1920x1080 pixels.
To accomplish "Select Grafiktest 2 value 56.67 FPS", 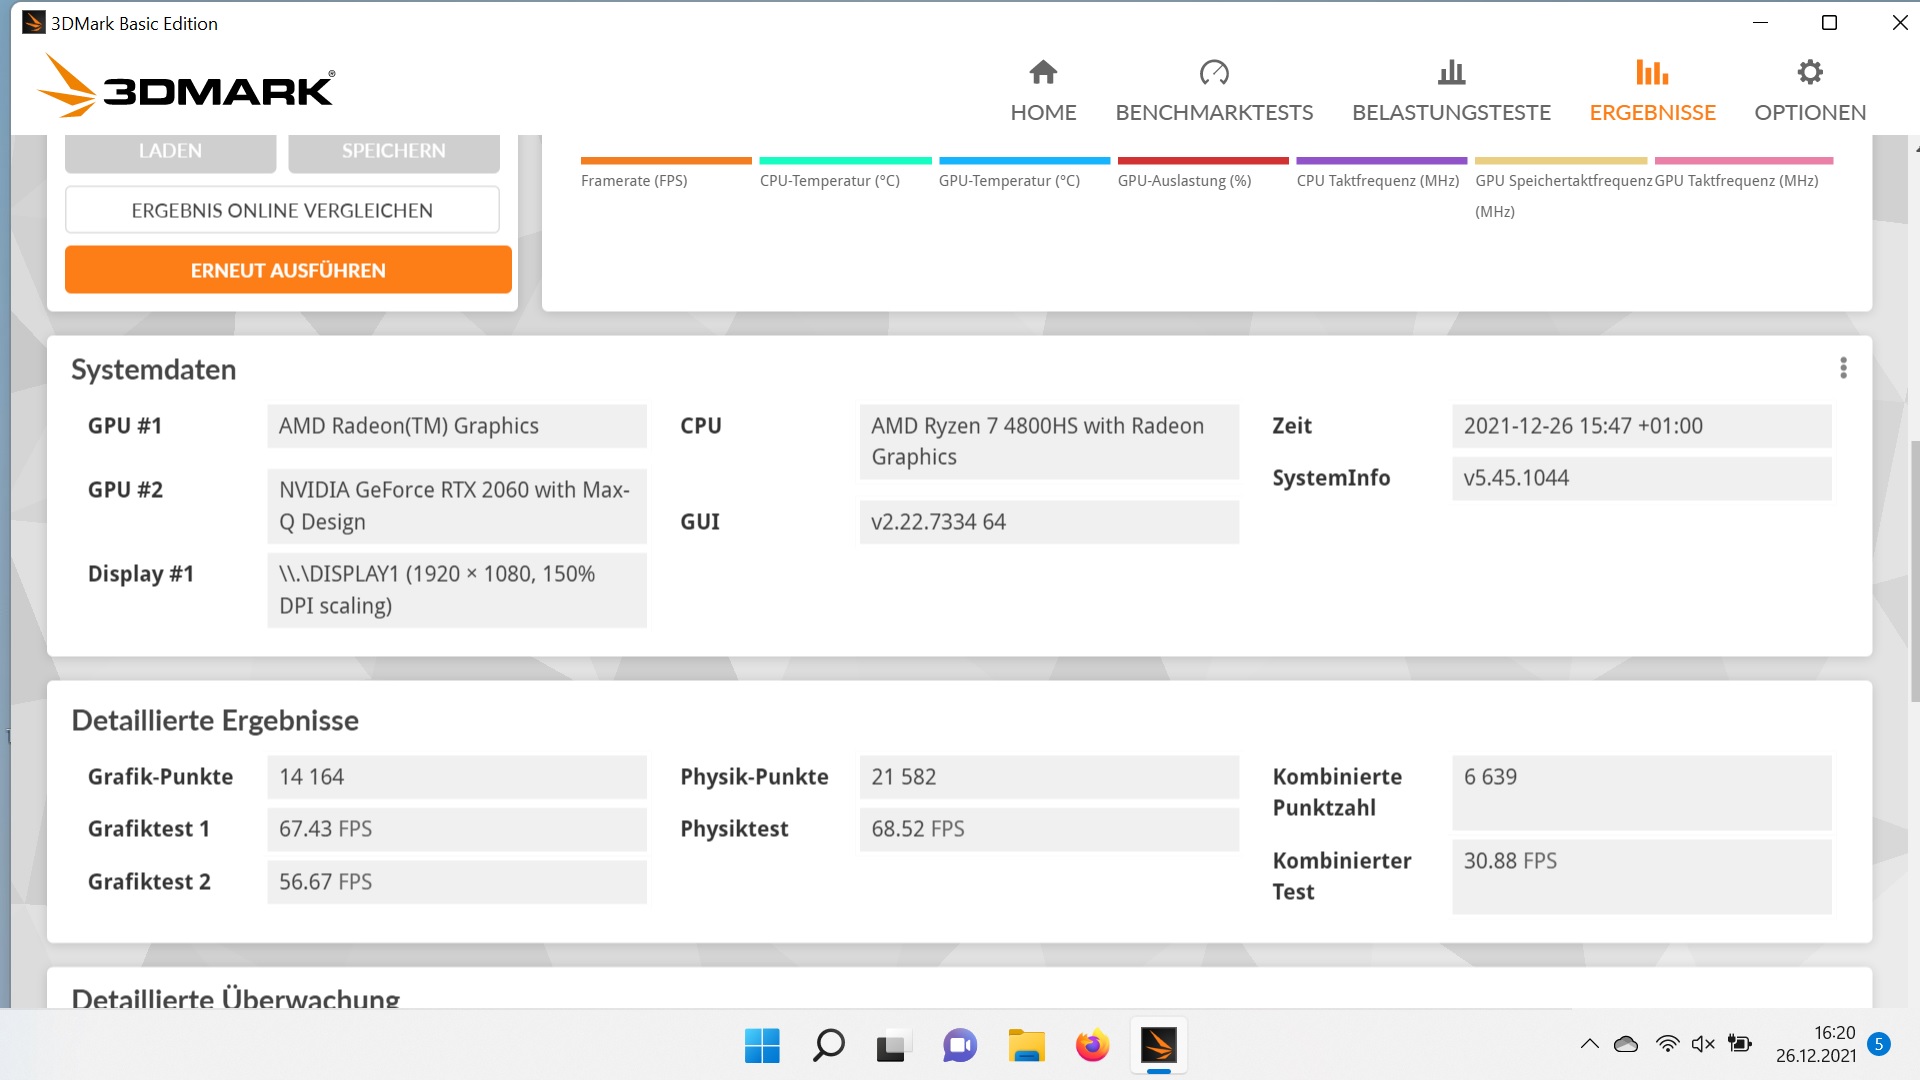I will (457, 882).
